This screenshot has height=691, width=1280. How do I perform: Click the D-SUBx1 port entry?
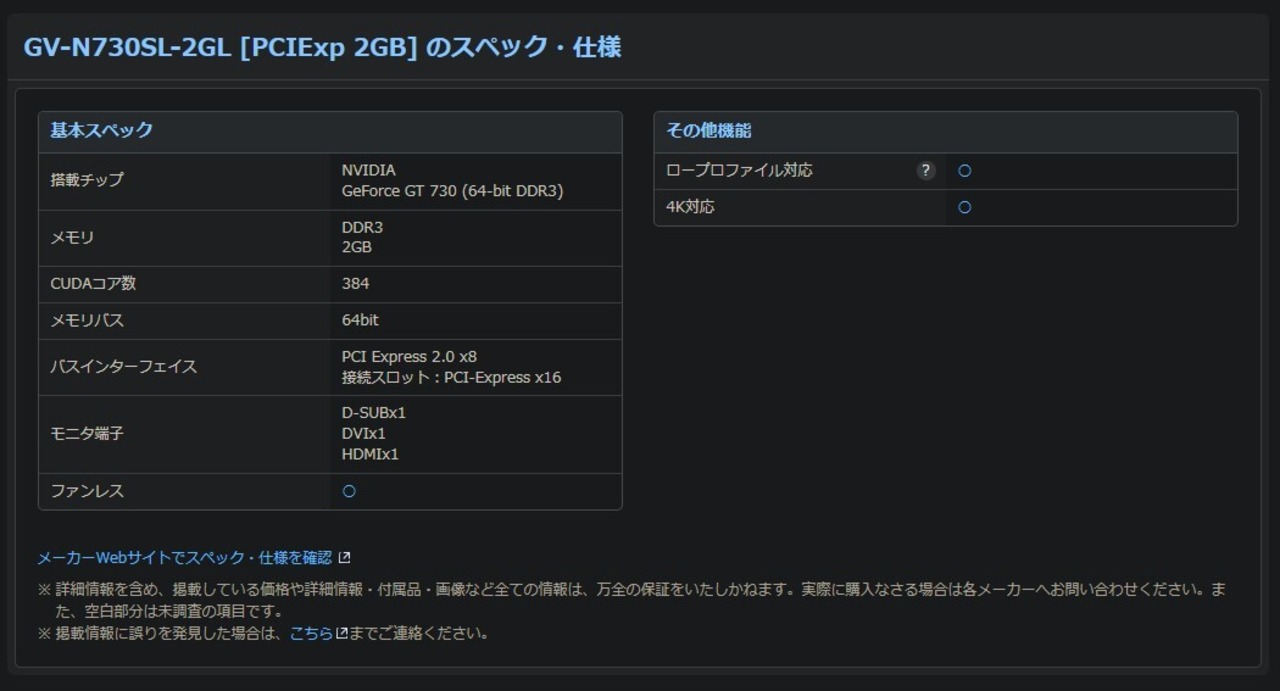pyautogui.click(x=374, y=413)
